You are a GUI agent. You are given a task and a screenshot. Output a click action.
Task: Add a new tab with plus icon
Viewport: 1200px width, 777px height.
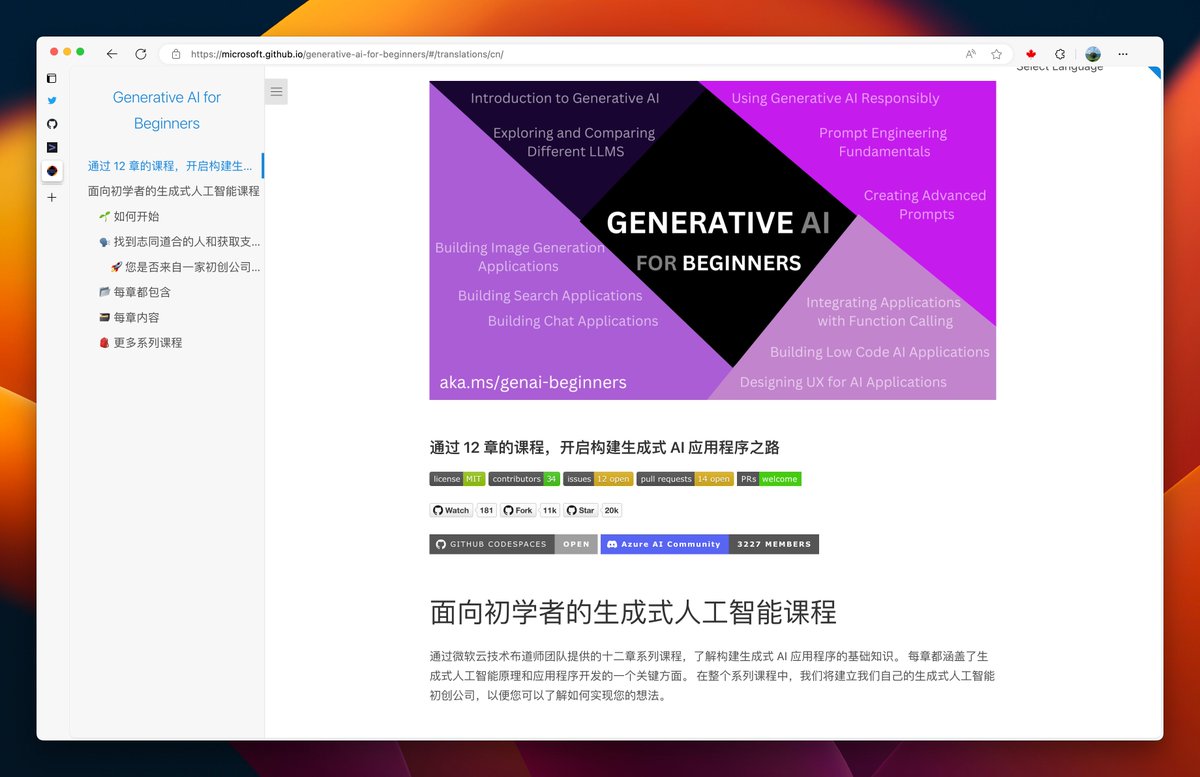click(x=52, y=197)
